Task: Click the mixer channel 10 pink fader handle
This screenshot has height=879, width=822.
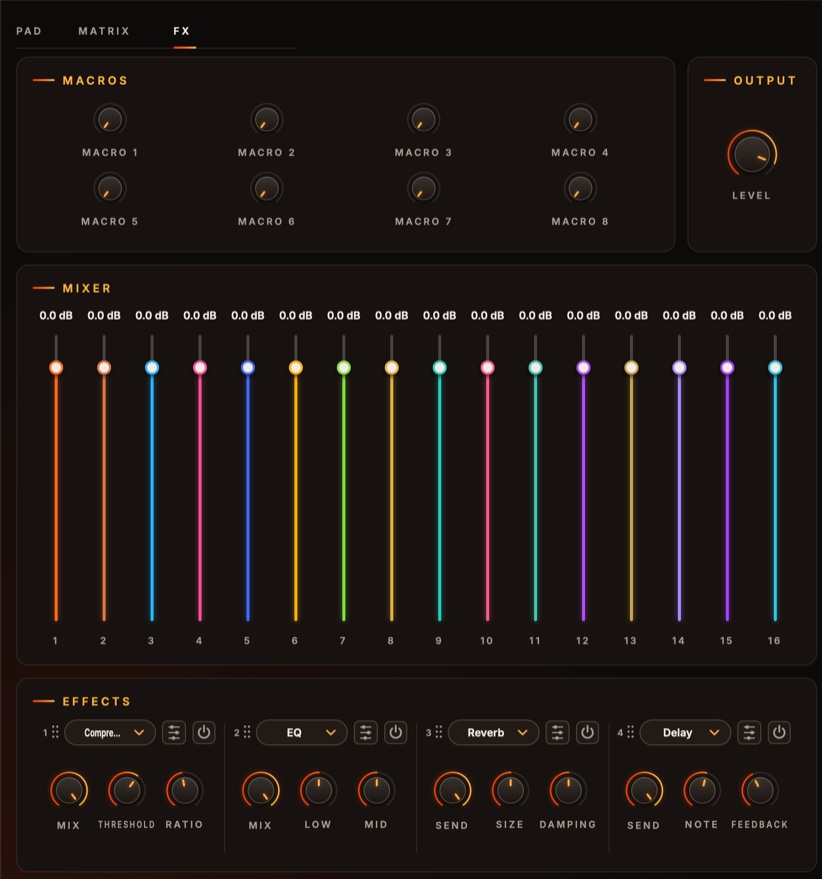Action: (x=487, y=368)
